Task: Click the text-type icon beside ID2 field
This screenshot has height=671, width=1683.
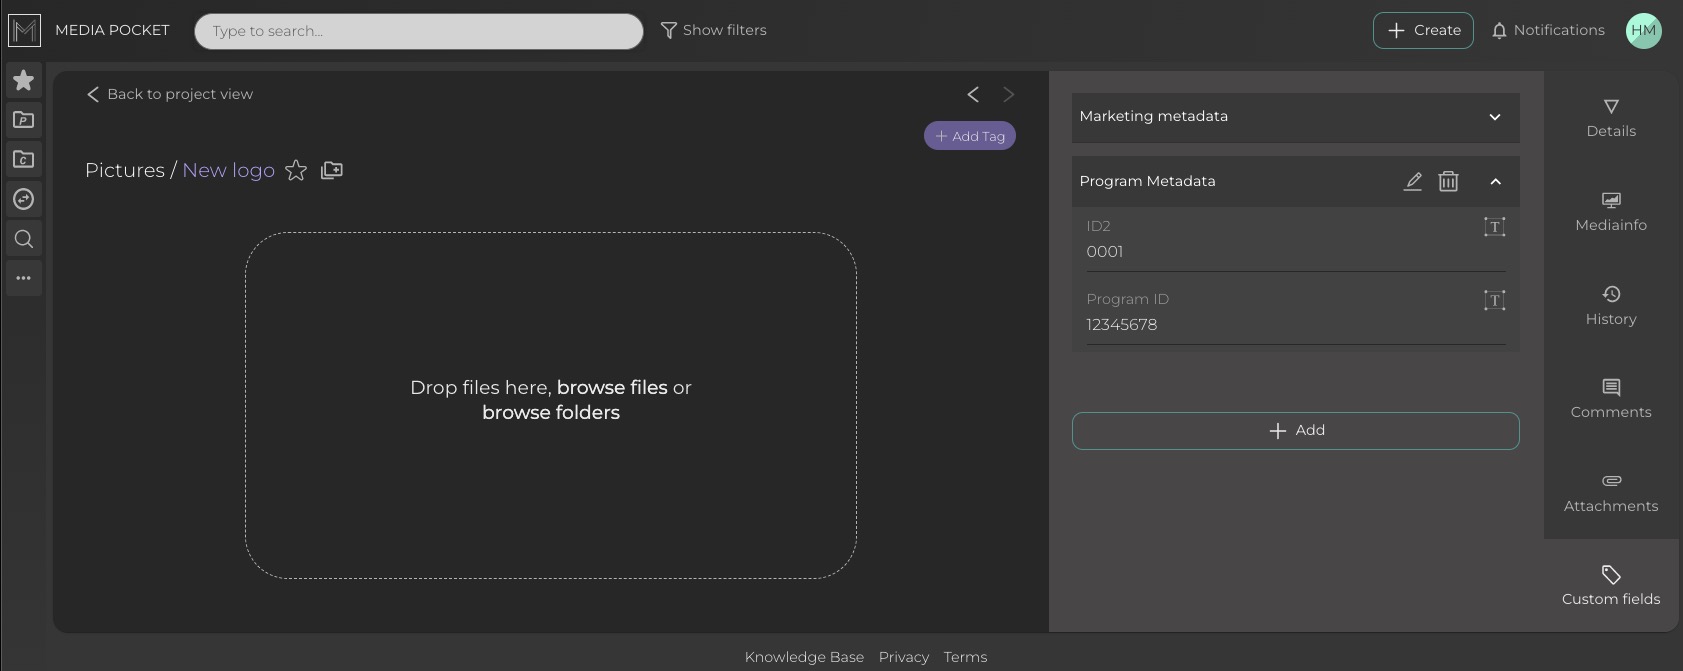Action: (1494, 227)
